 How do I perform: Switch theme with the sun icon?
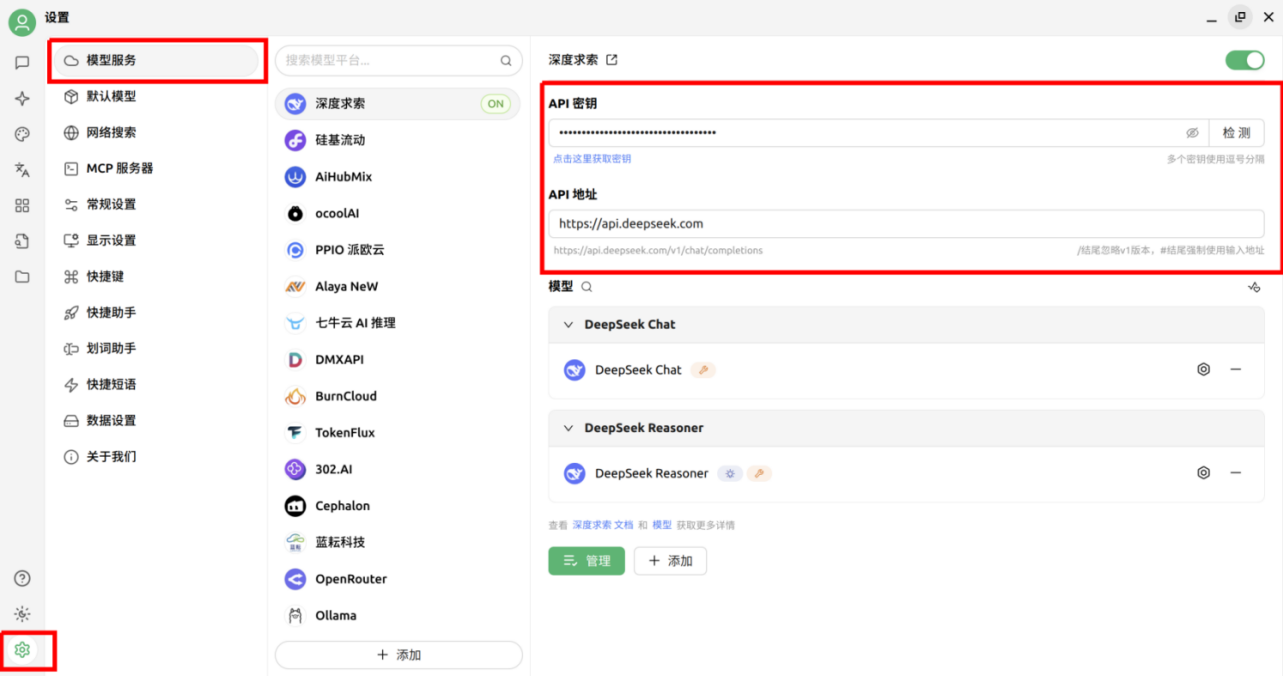[x=22, y=614]
